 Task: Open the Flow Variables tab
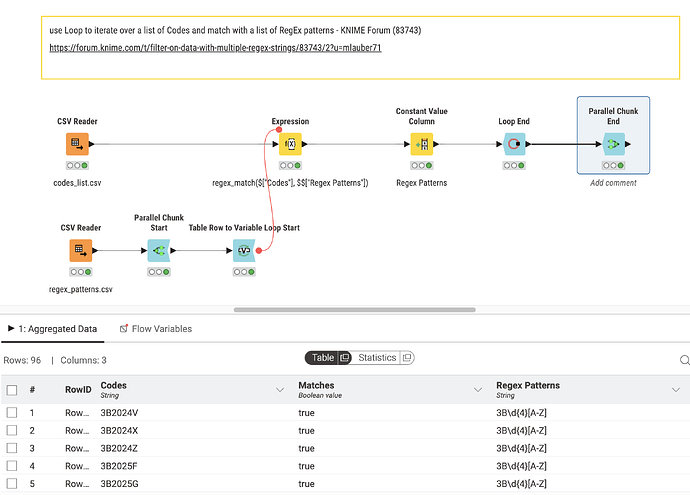[x=156, y=329]
